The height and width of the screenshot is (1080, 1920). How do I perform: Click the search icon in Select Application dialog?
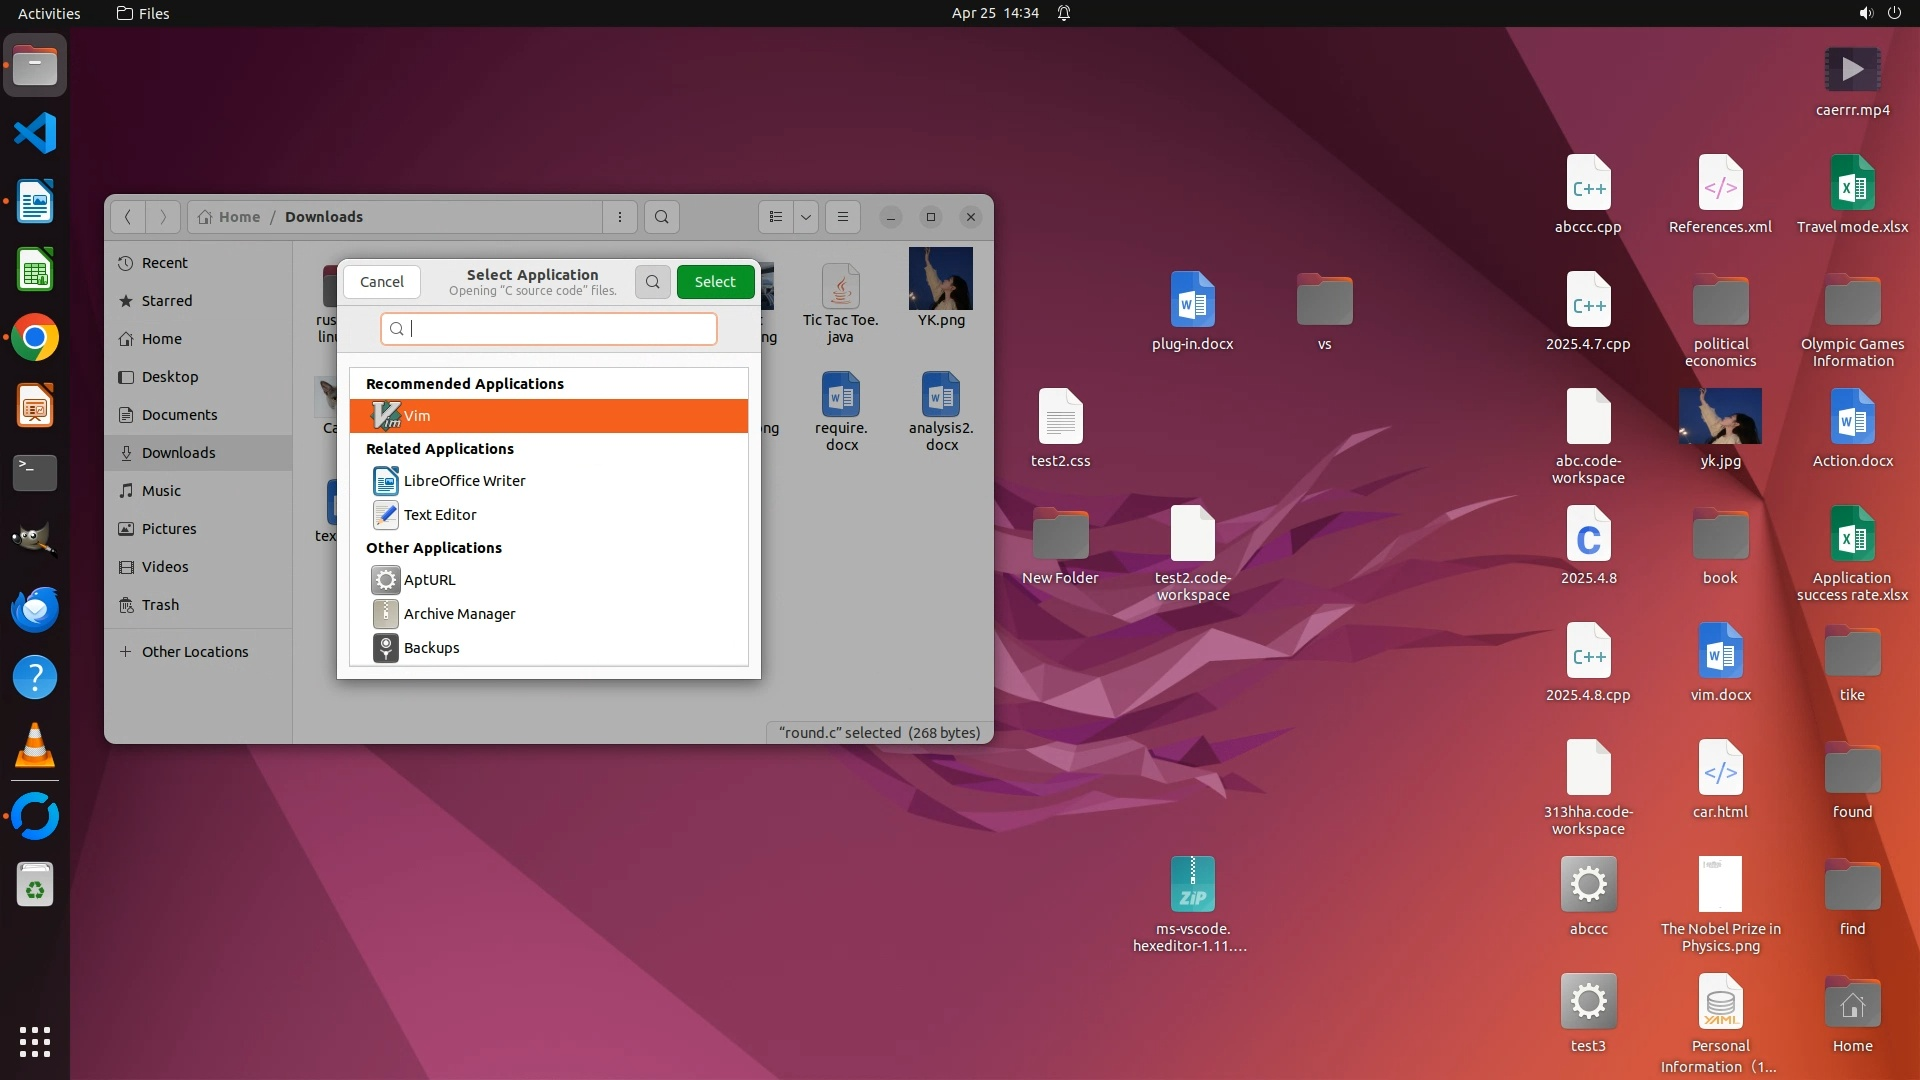tap(652, 282)
